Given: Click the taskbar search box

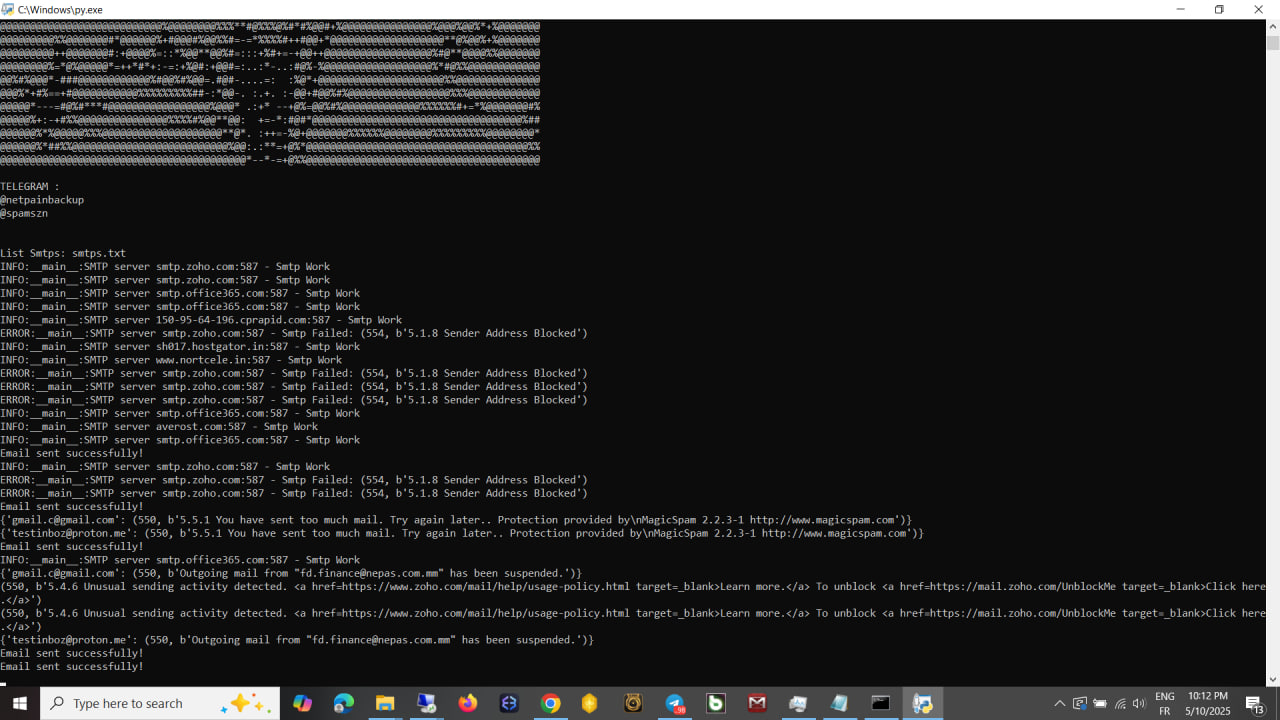Looking at the screenshot, I should coord(160,703).
